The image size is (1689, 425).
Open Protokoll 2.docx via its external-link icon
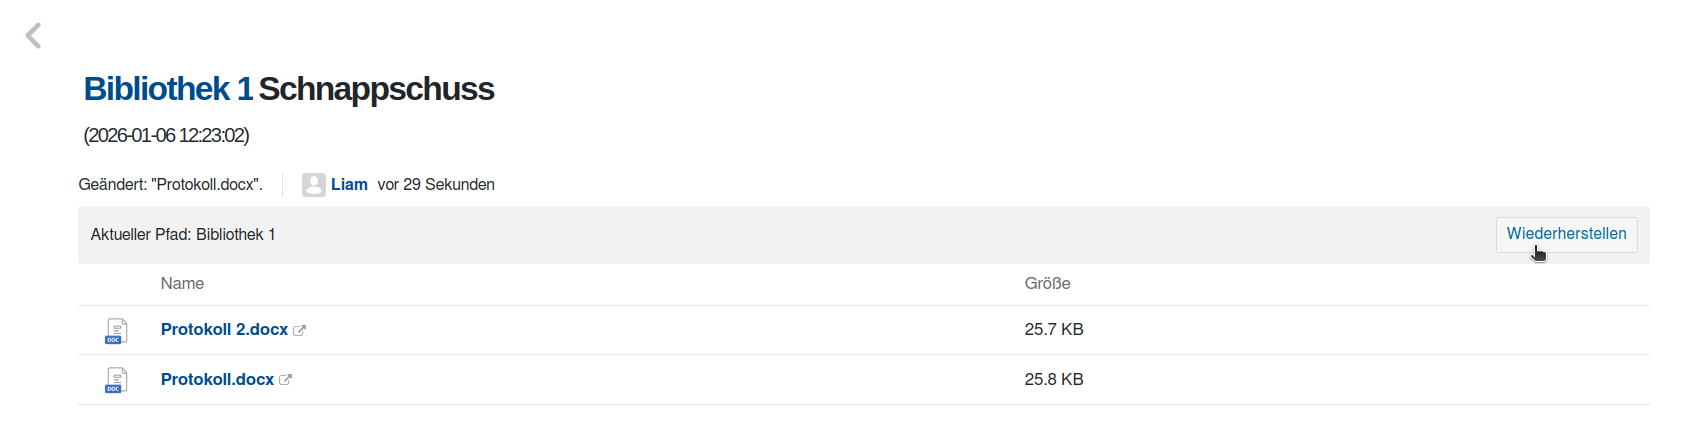click(299, 330)
